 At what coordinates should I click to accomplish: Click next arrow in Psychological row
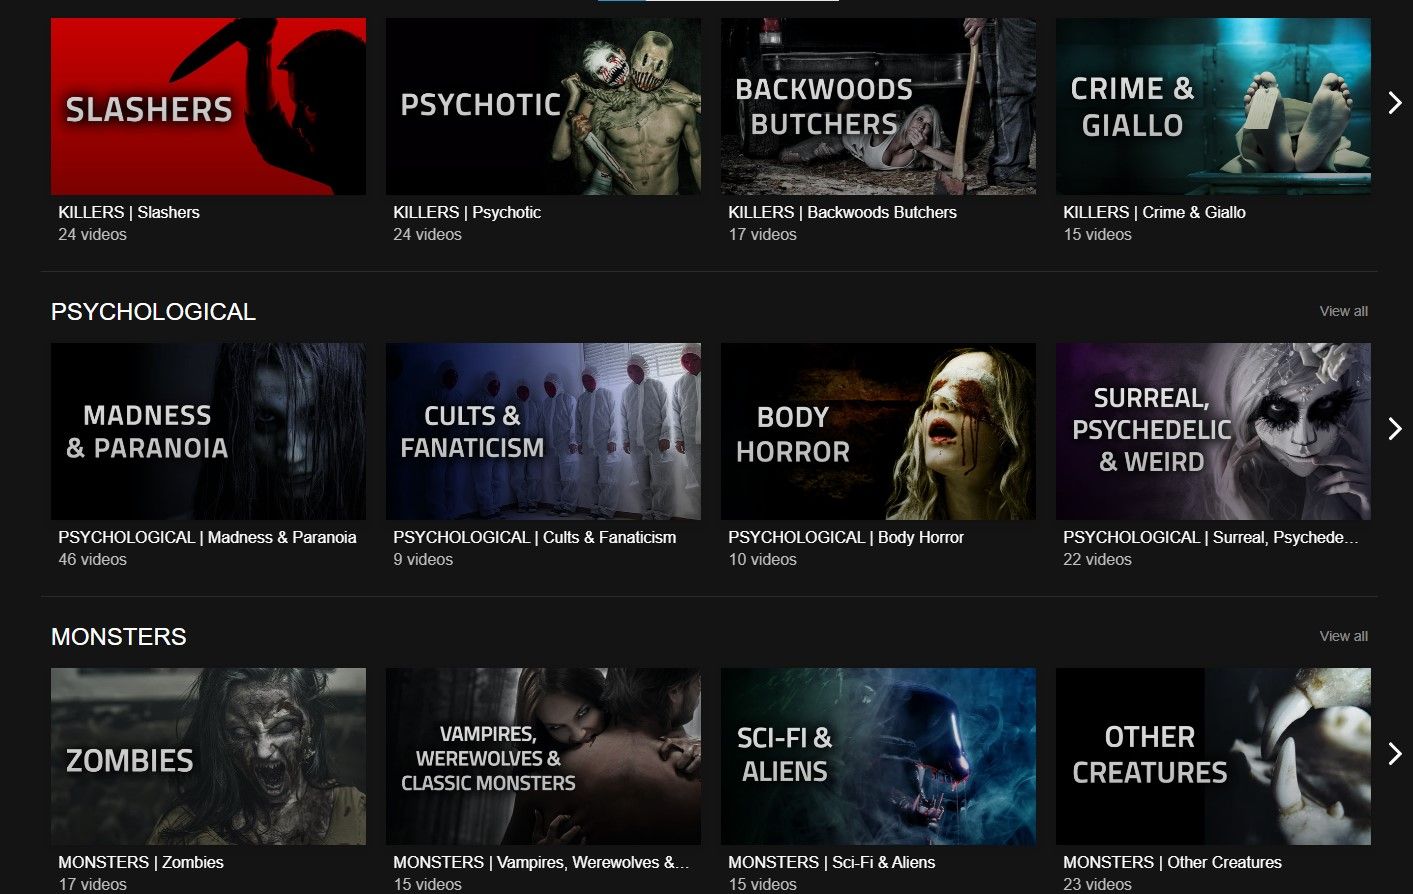tap(1395, 429)
